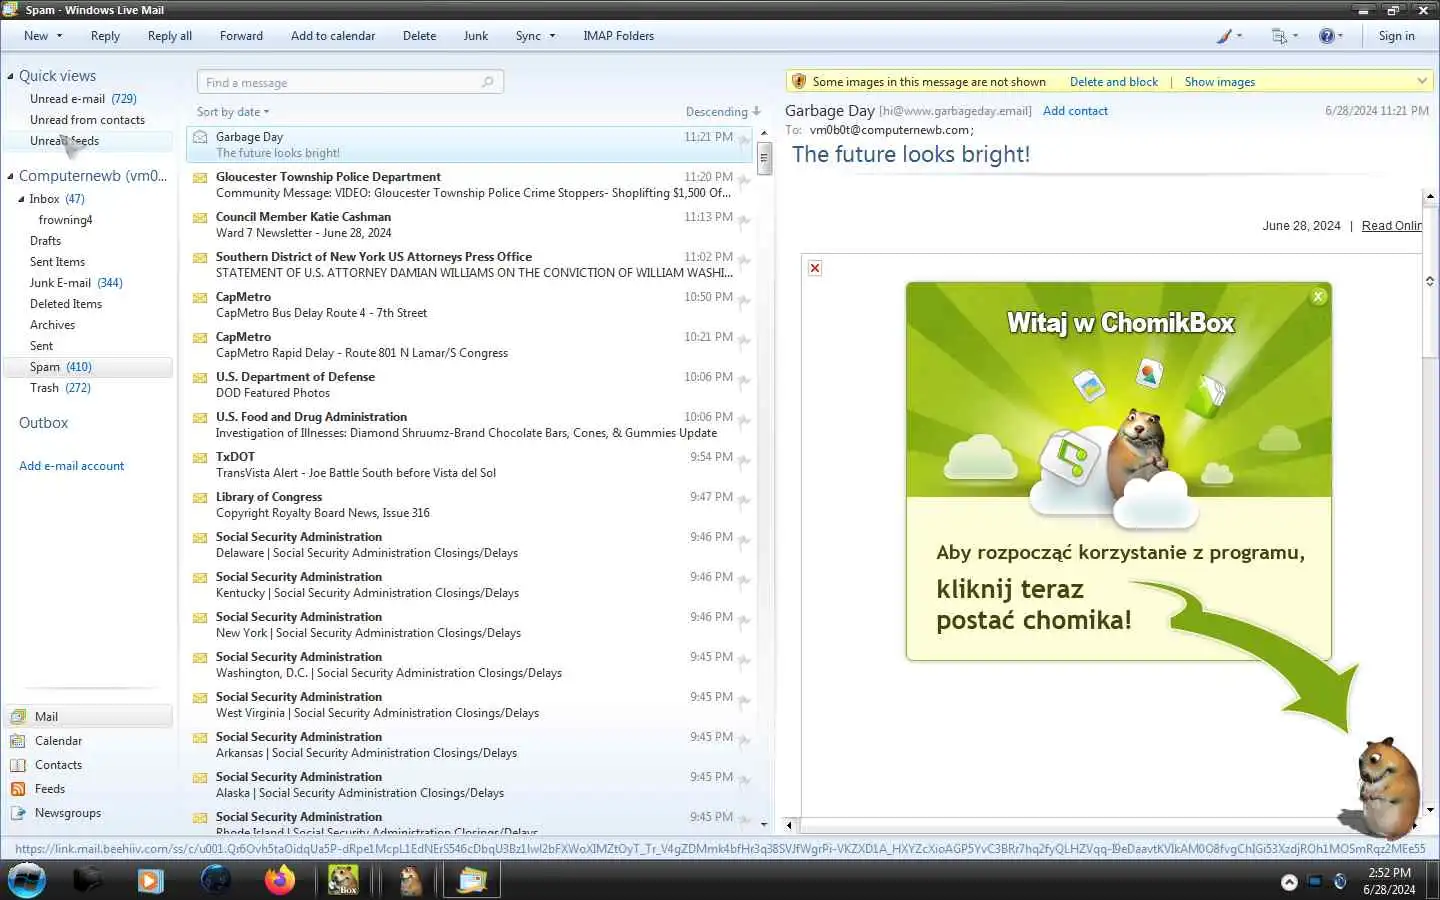Click the Garbage Day envelope icon
The width and height of the screenshot is (1440, 900).
coord(200,137)
